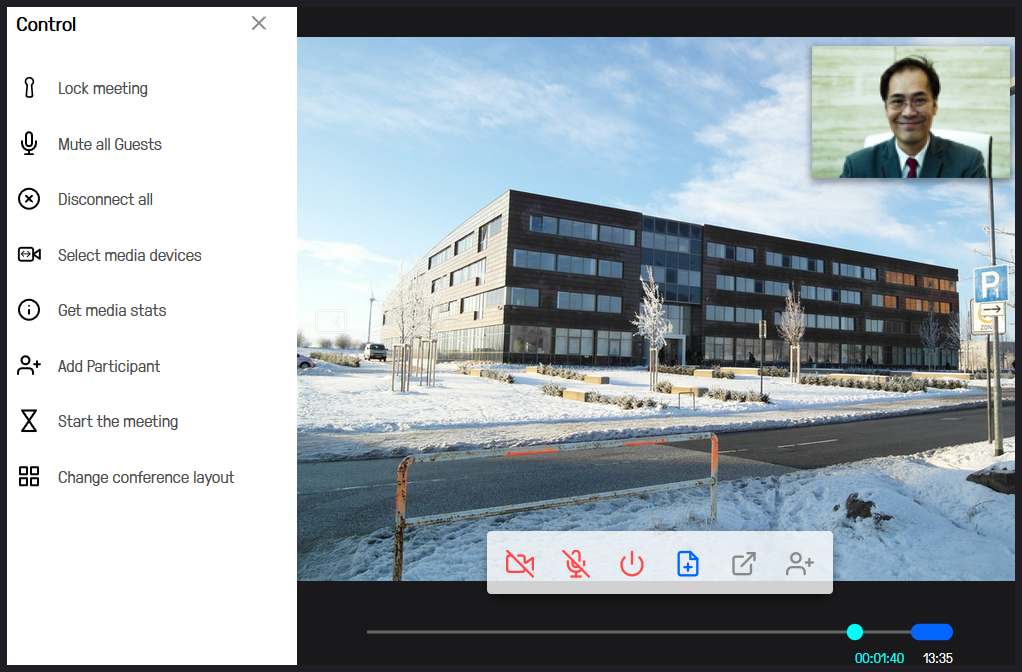Click the cyan handle on the timeline slider
1022x672 pixels.
tap(855, 632)
